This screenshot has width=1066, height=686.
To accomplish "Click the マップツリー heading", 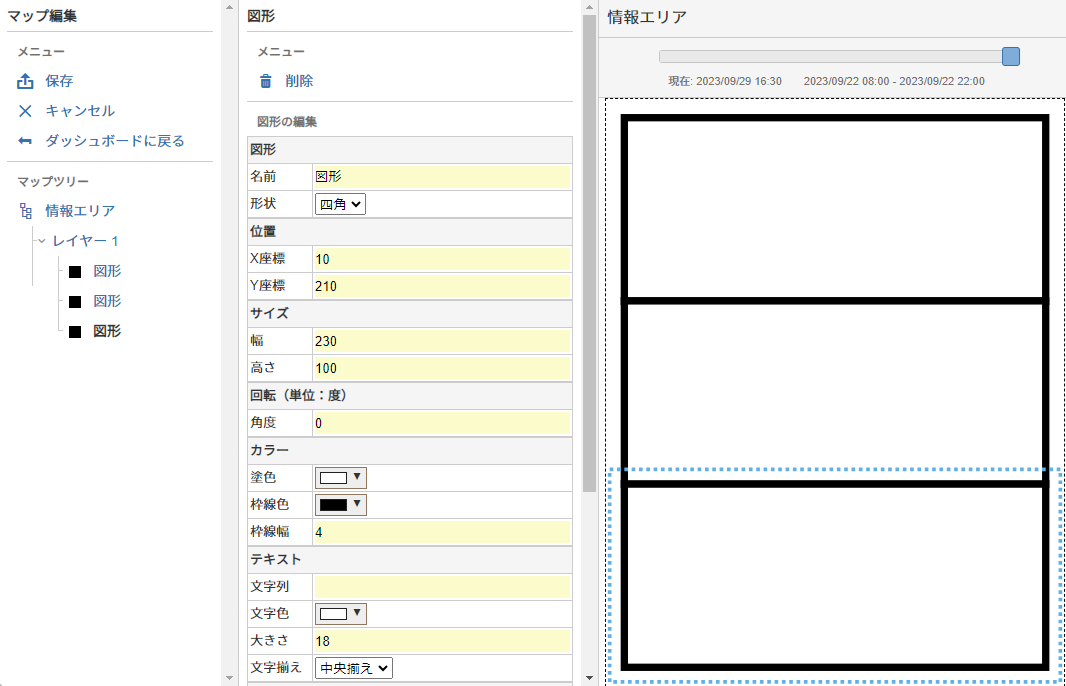I will (x=53, y=182).
